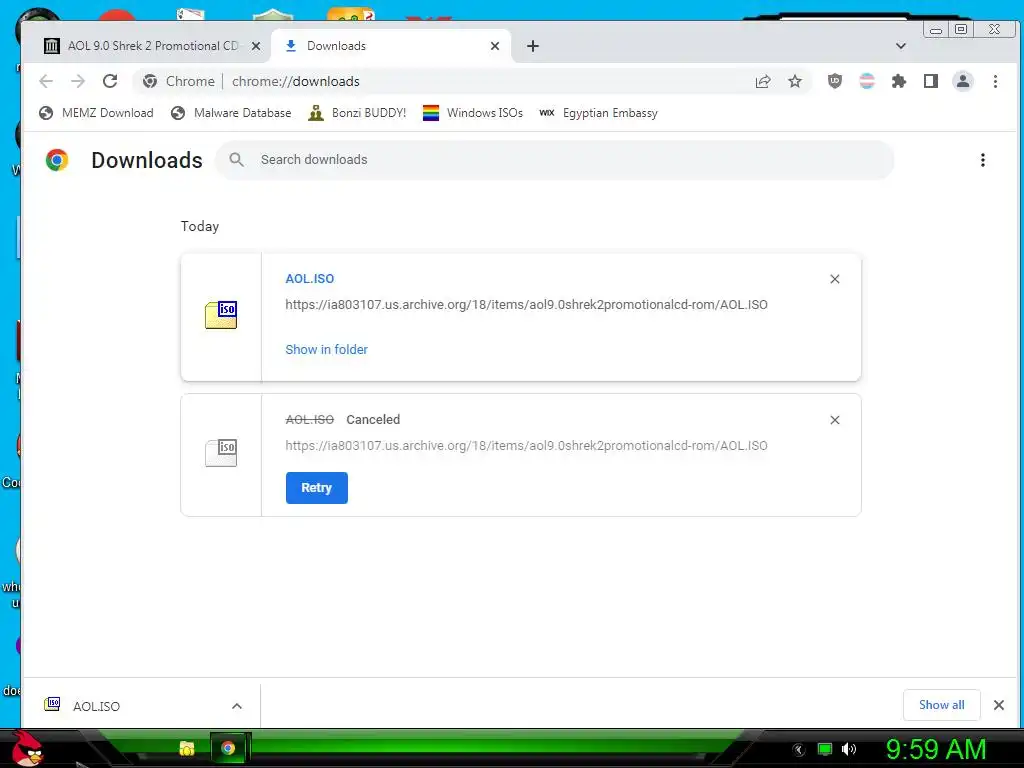Bookmark this tab with the star icon
Screen dimensions: 1024x768
[795, 81]
